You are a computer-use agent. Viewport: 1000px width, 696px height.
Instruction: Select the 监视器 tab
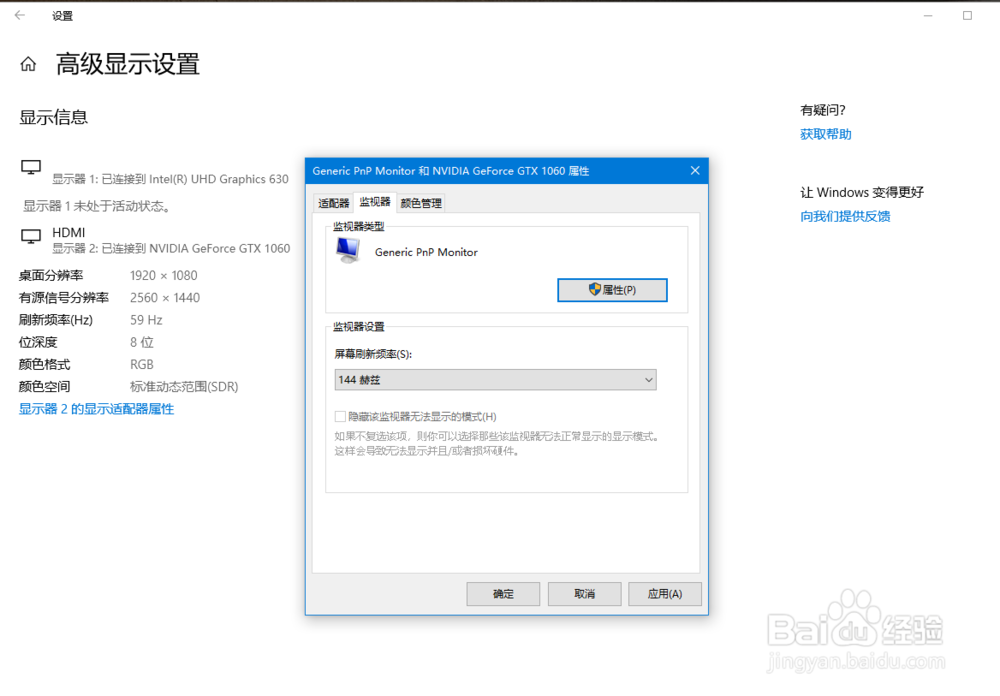[375, 202]
